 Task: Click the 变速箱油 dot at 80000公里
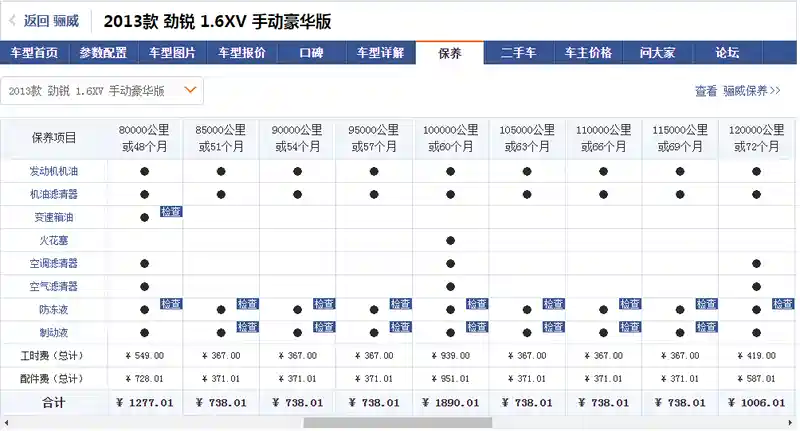pyautogui.click(x=144, y=218)
